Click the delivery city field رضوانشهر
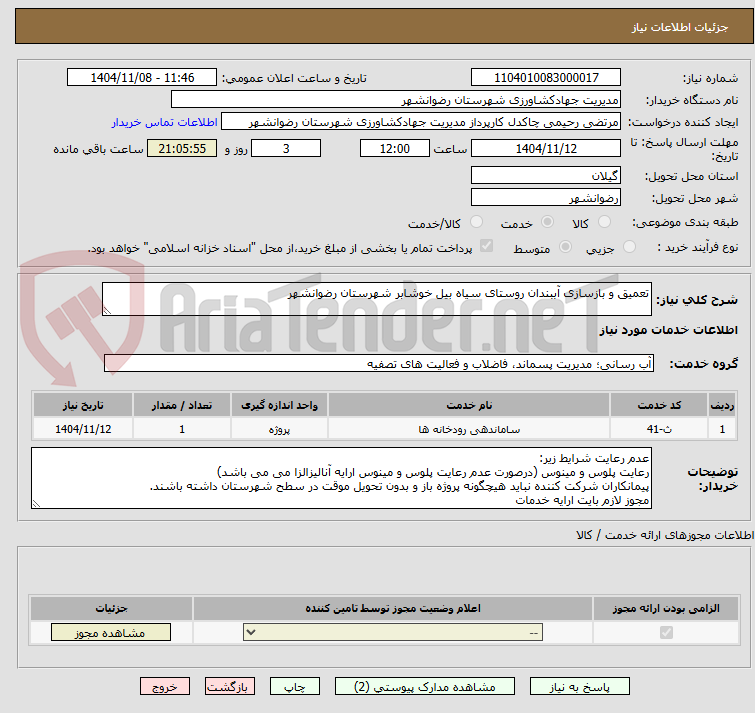This screenshot has width=755, height=713. pos(546,197)
